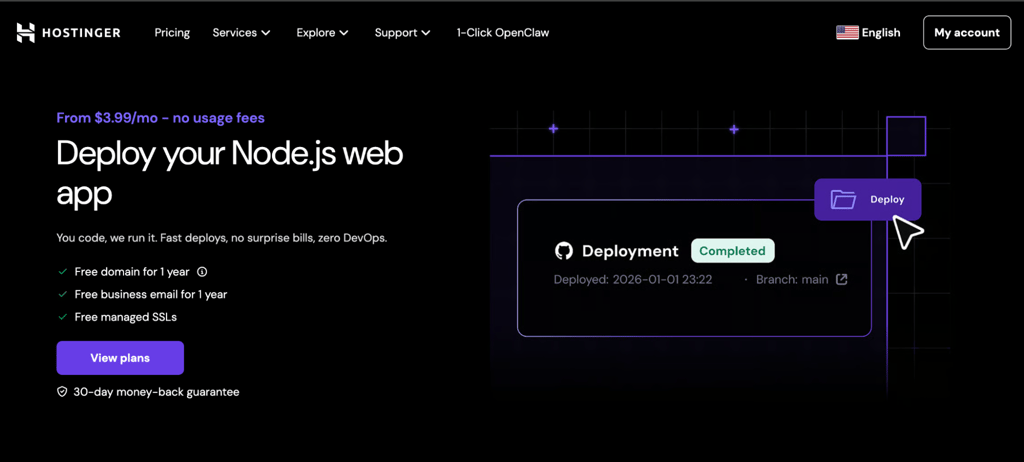This screenshot has width=1024, height=462.
Task: Click 'Free managed SSLs' text
Action: tap(125, 317)
